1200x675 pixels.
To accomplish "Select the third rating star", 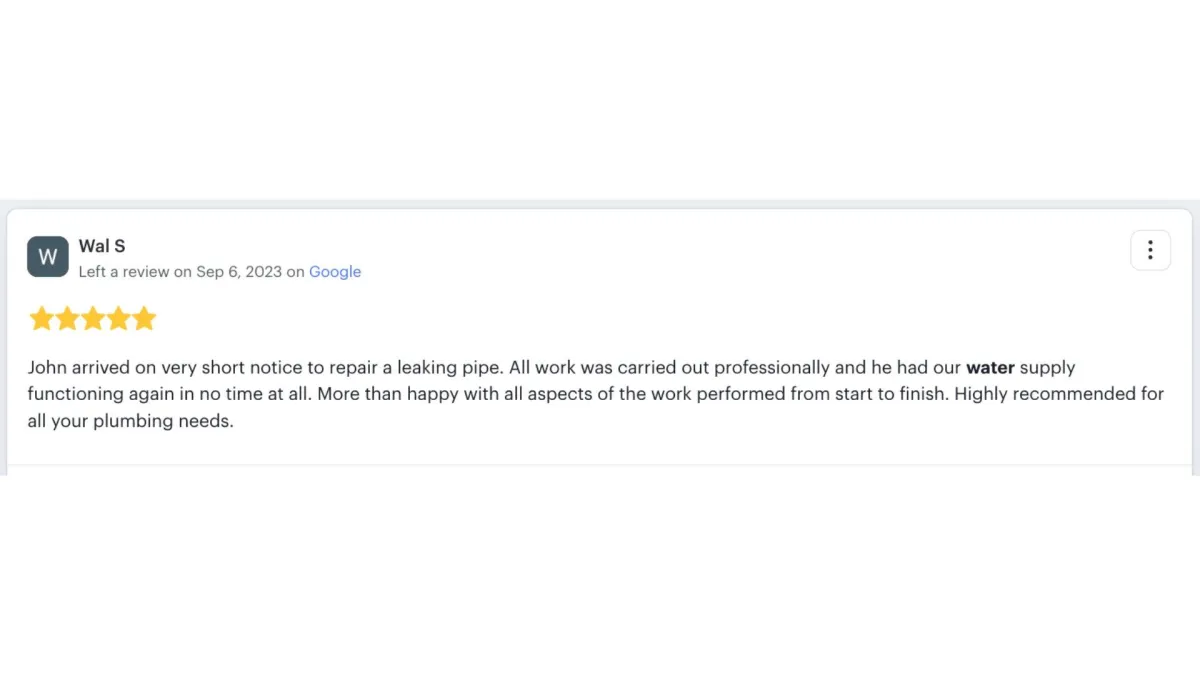I will coord(93,319).
